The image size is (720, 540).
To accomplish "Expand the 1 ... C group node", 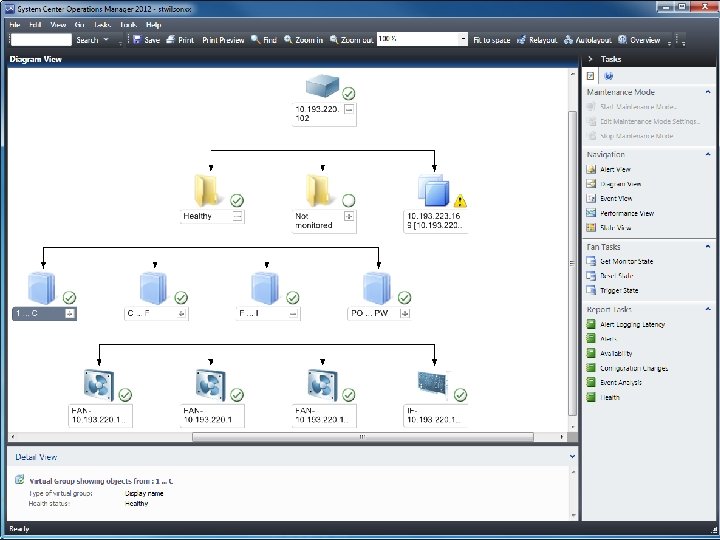I will (69, 314).
